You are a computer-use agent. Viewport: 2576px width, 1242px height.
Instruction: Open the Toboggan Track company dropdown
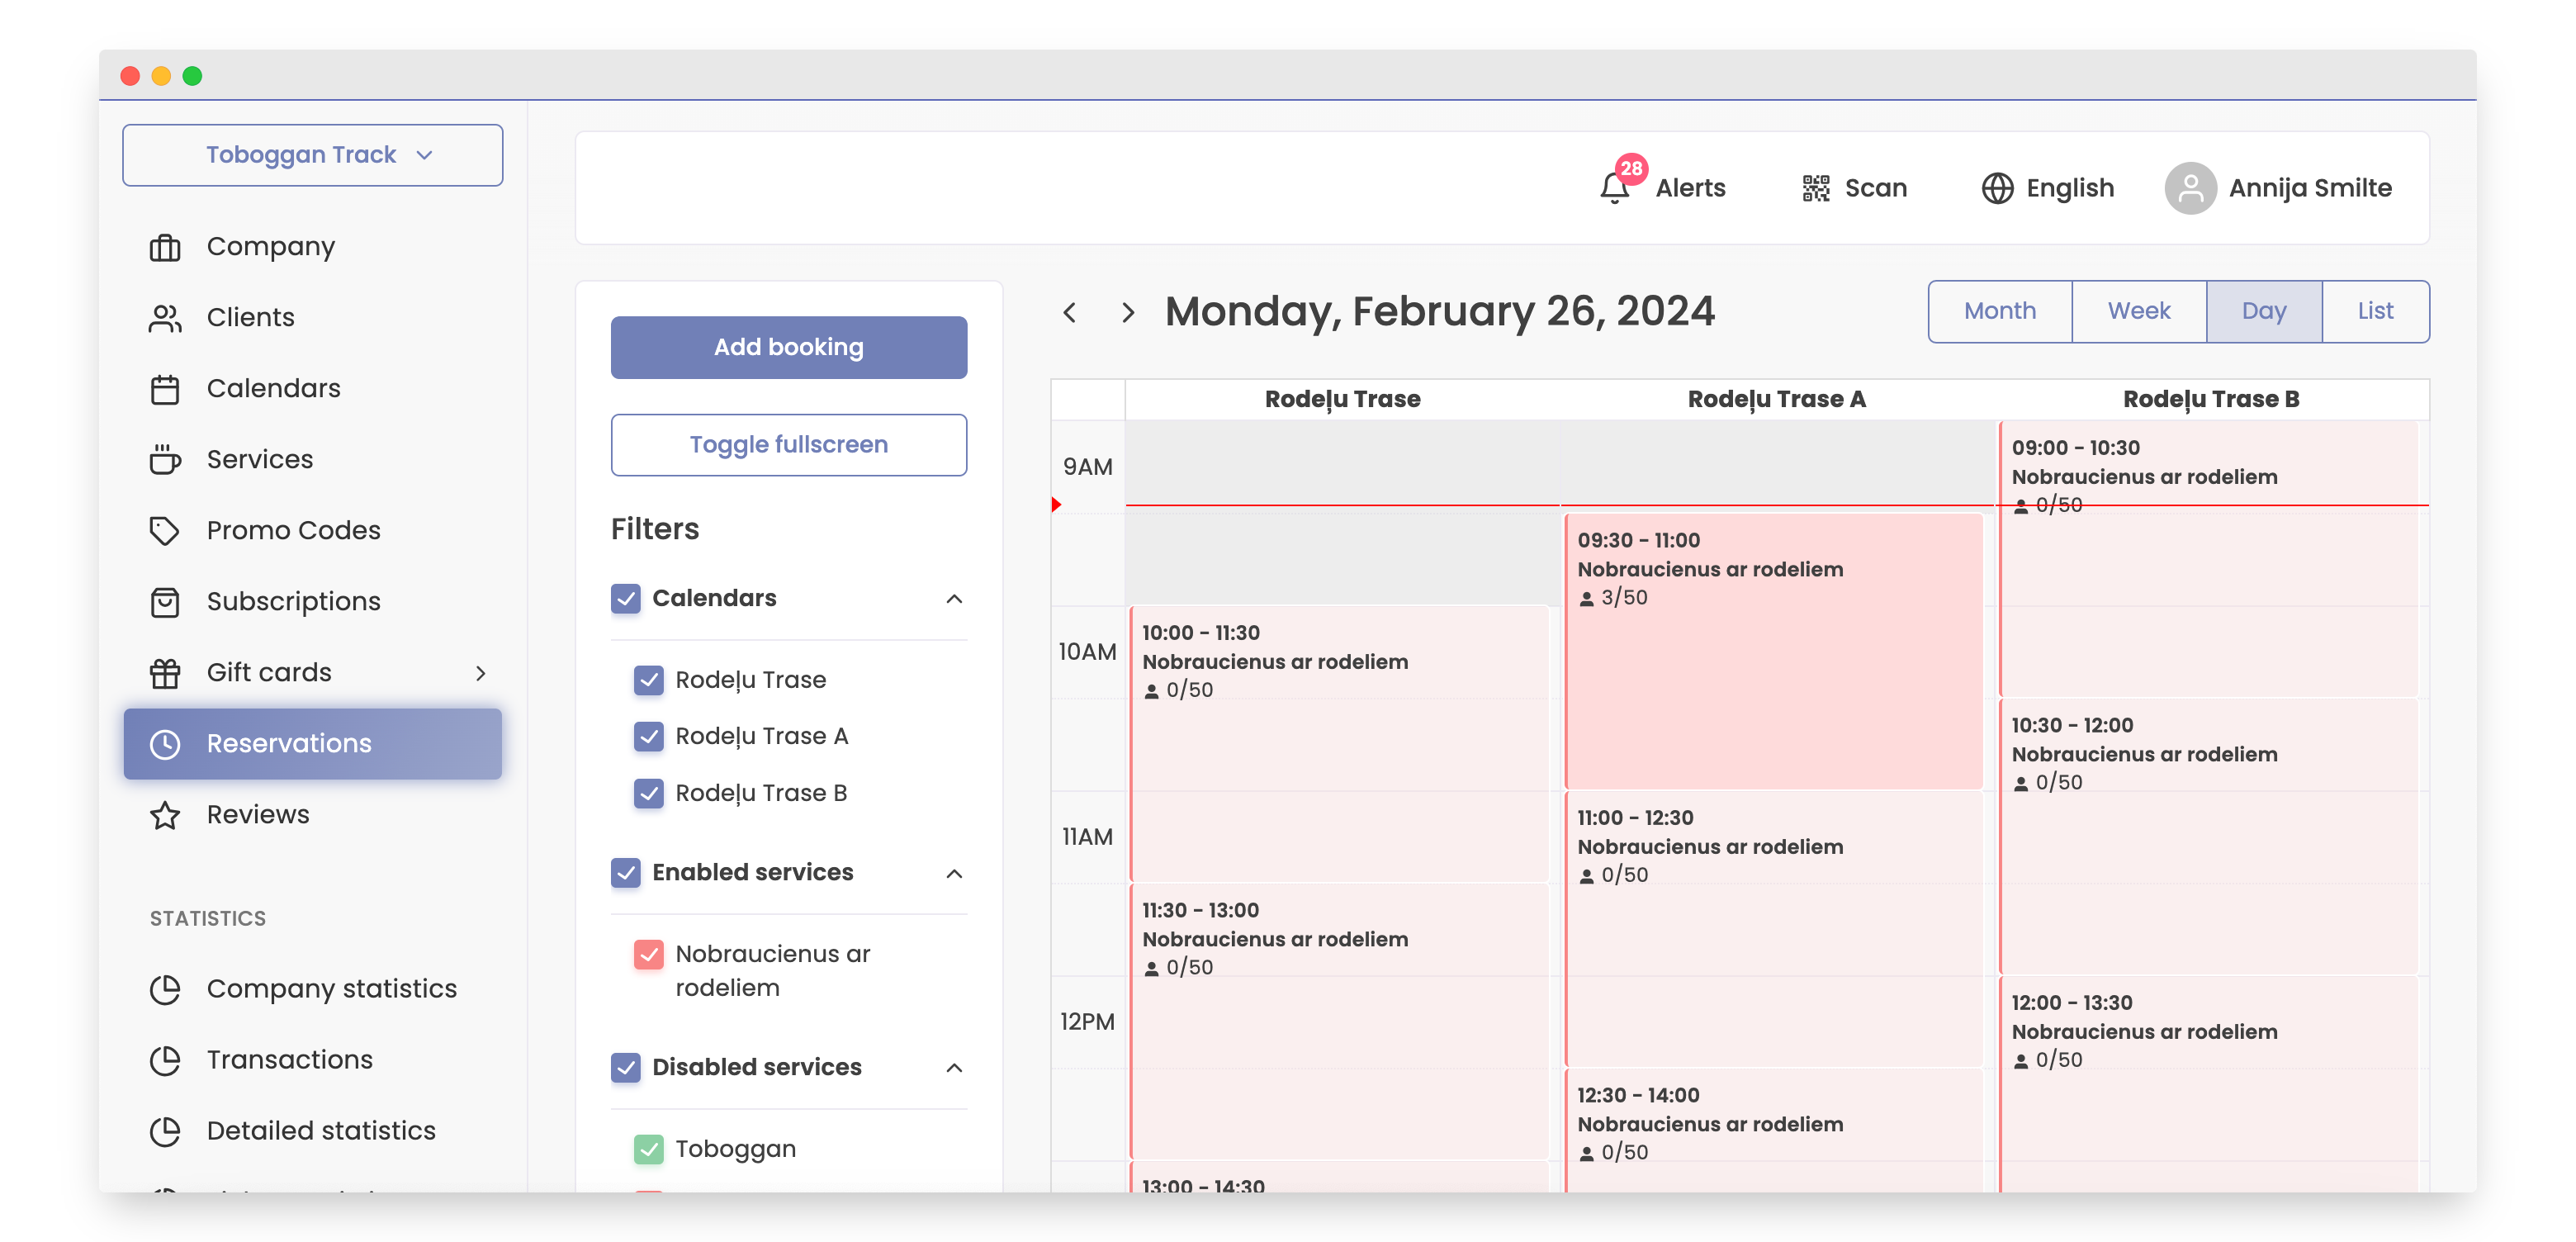[312, 155]
